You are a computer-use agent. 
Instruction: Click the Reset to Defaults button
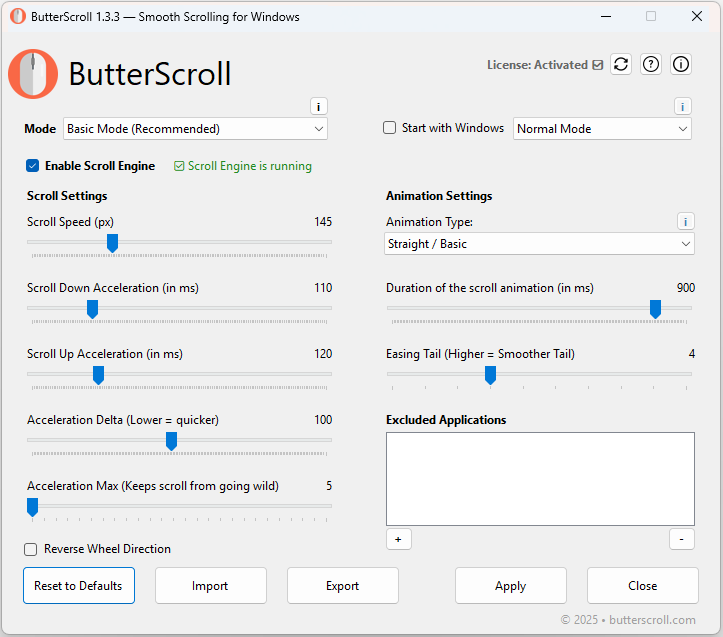[x=78, y=586]
